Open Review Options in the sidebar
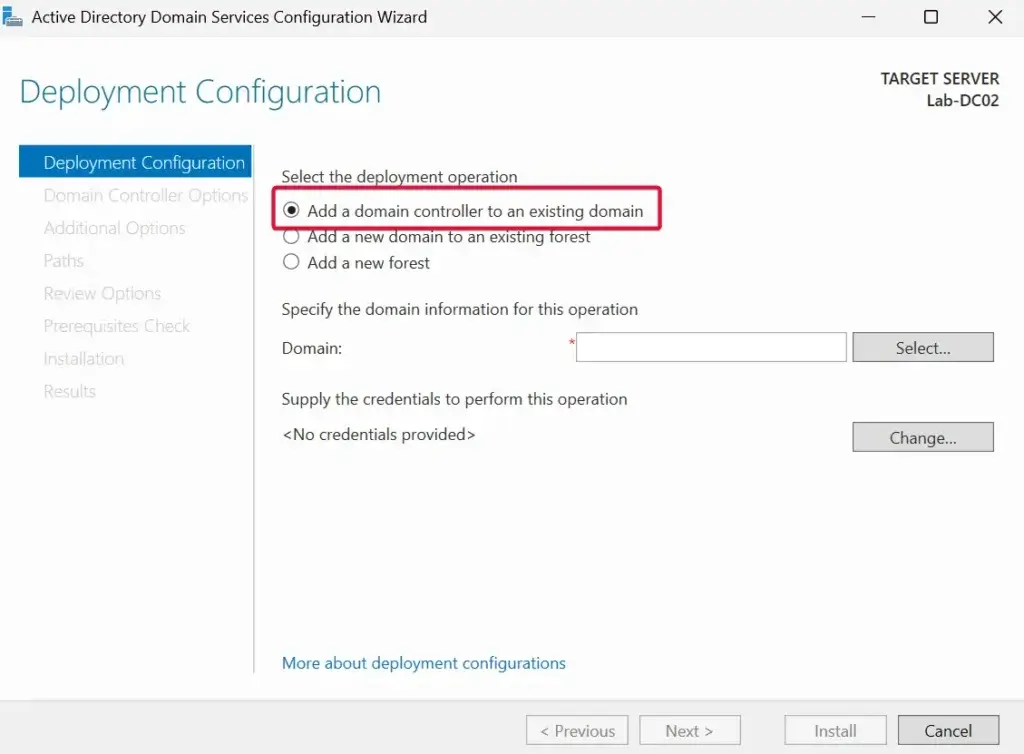1024x754 pixels. [102, 294]
